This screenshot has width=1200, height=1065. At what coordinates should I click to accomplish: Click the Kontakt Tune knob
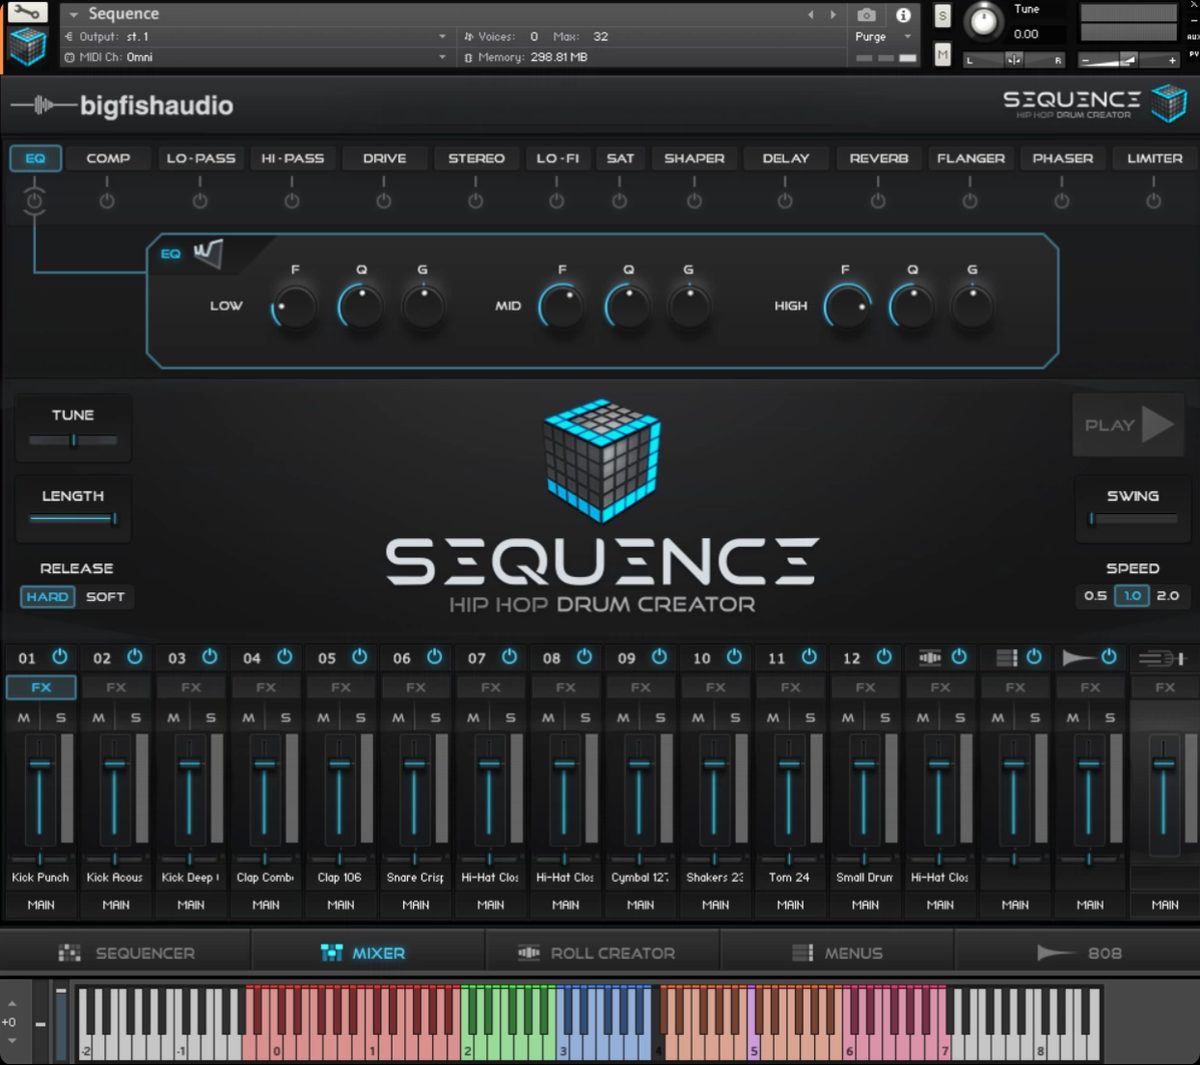[x=984, y=22]
